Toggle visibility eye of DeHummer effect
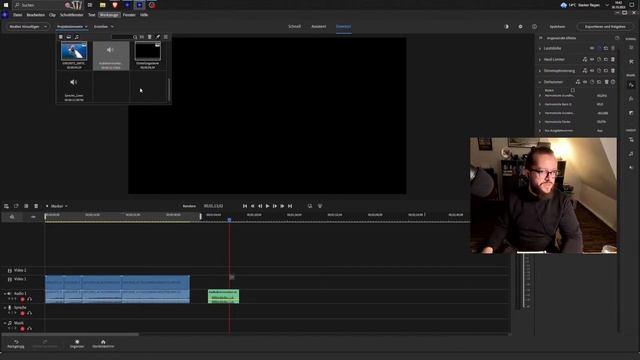This screenshot has width=640, height=360. click(x=585, y=82)
